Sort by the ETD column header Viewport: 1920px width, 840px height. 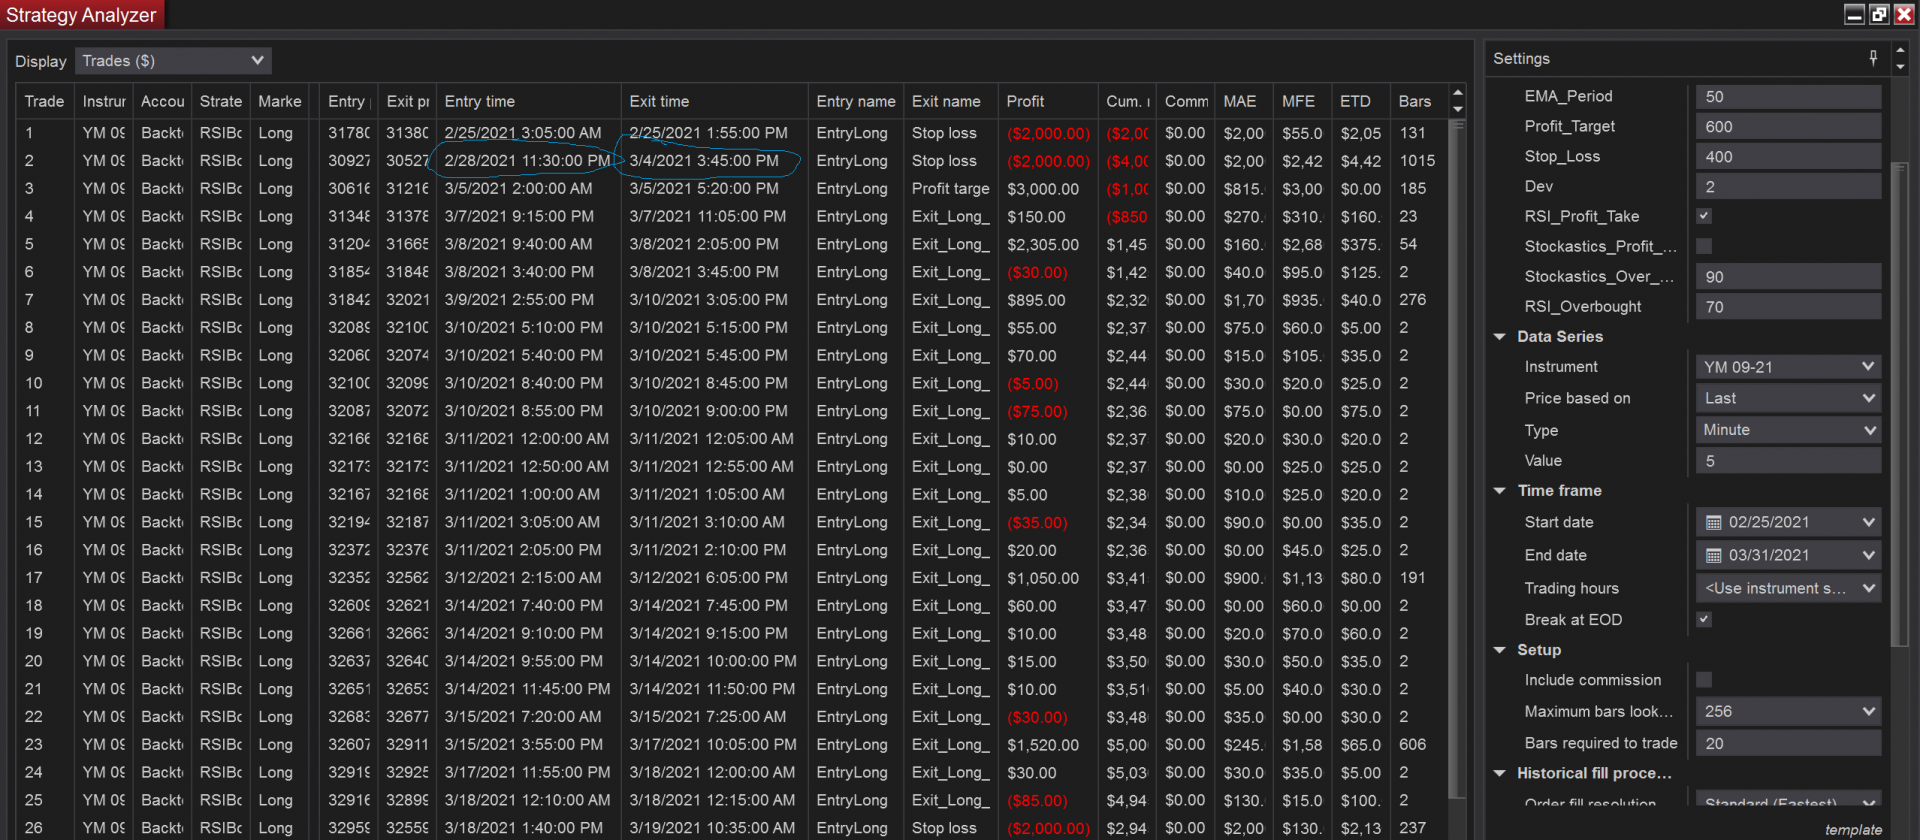coord(1361,101)
